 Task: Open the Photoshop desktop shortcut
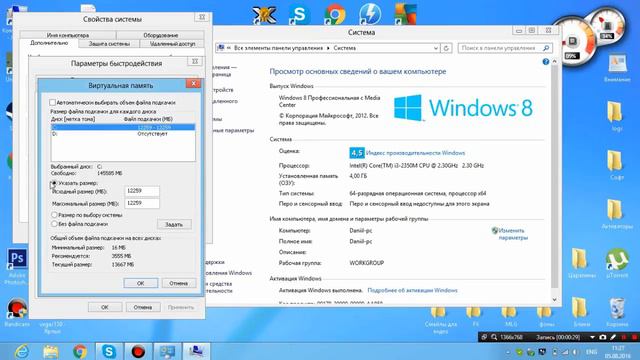pos(17,259)
